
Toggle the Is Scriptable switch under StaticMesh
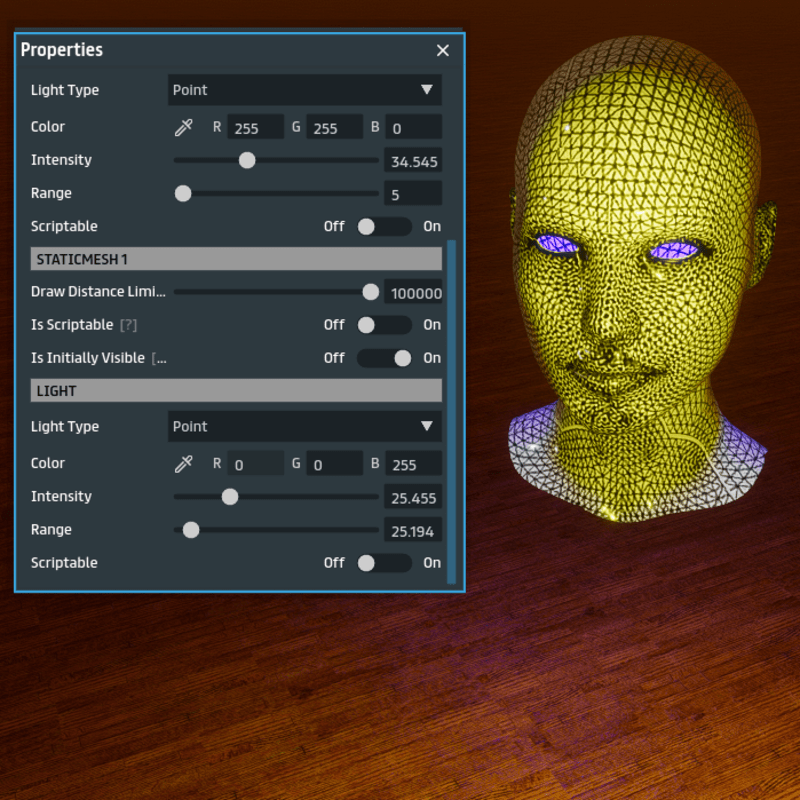(x=384, y=325)
